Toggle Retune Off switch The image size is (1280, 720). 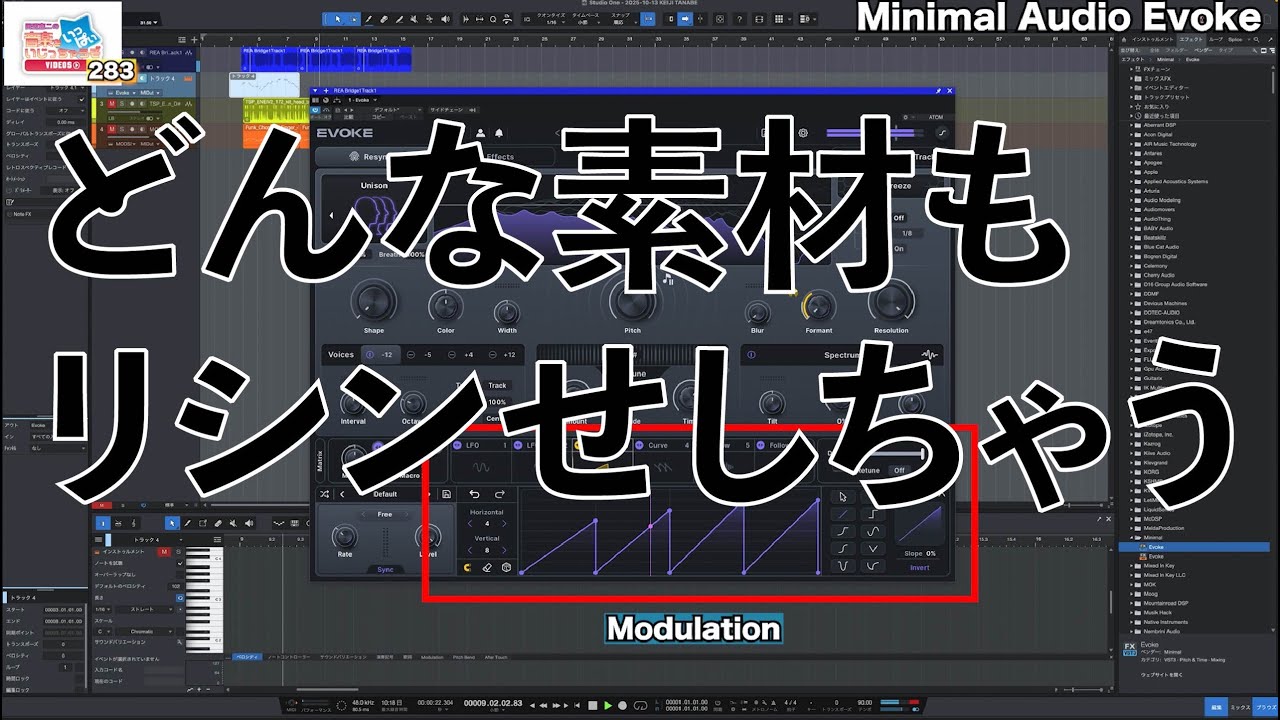coord(899,470)
